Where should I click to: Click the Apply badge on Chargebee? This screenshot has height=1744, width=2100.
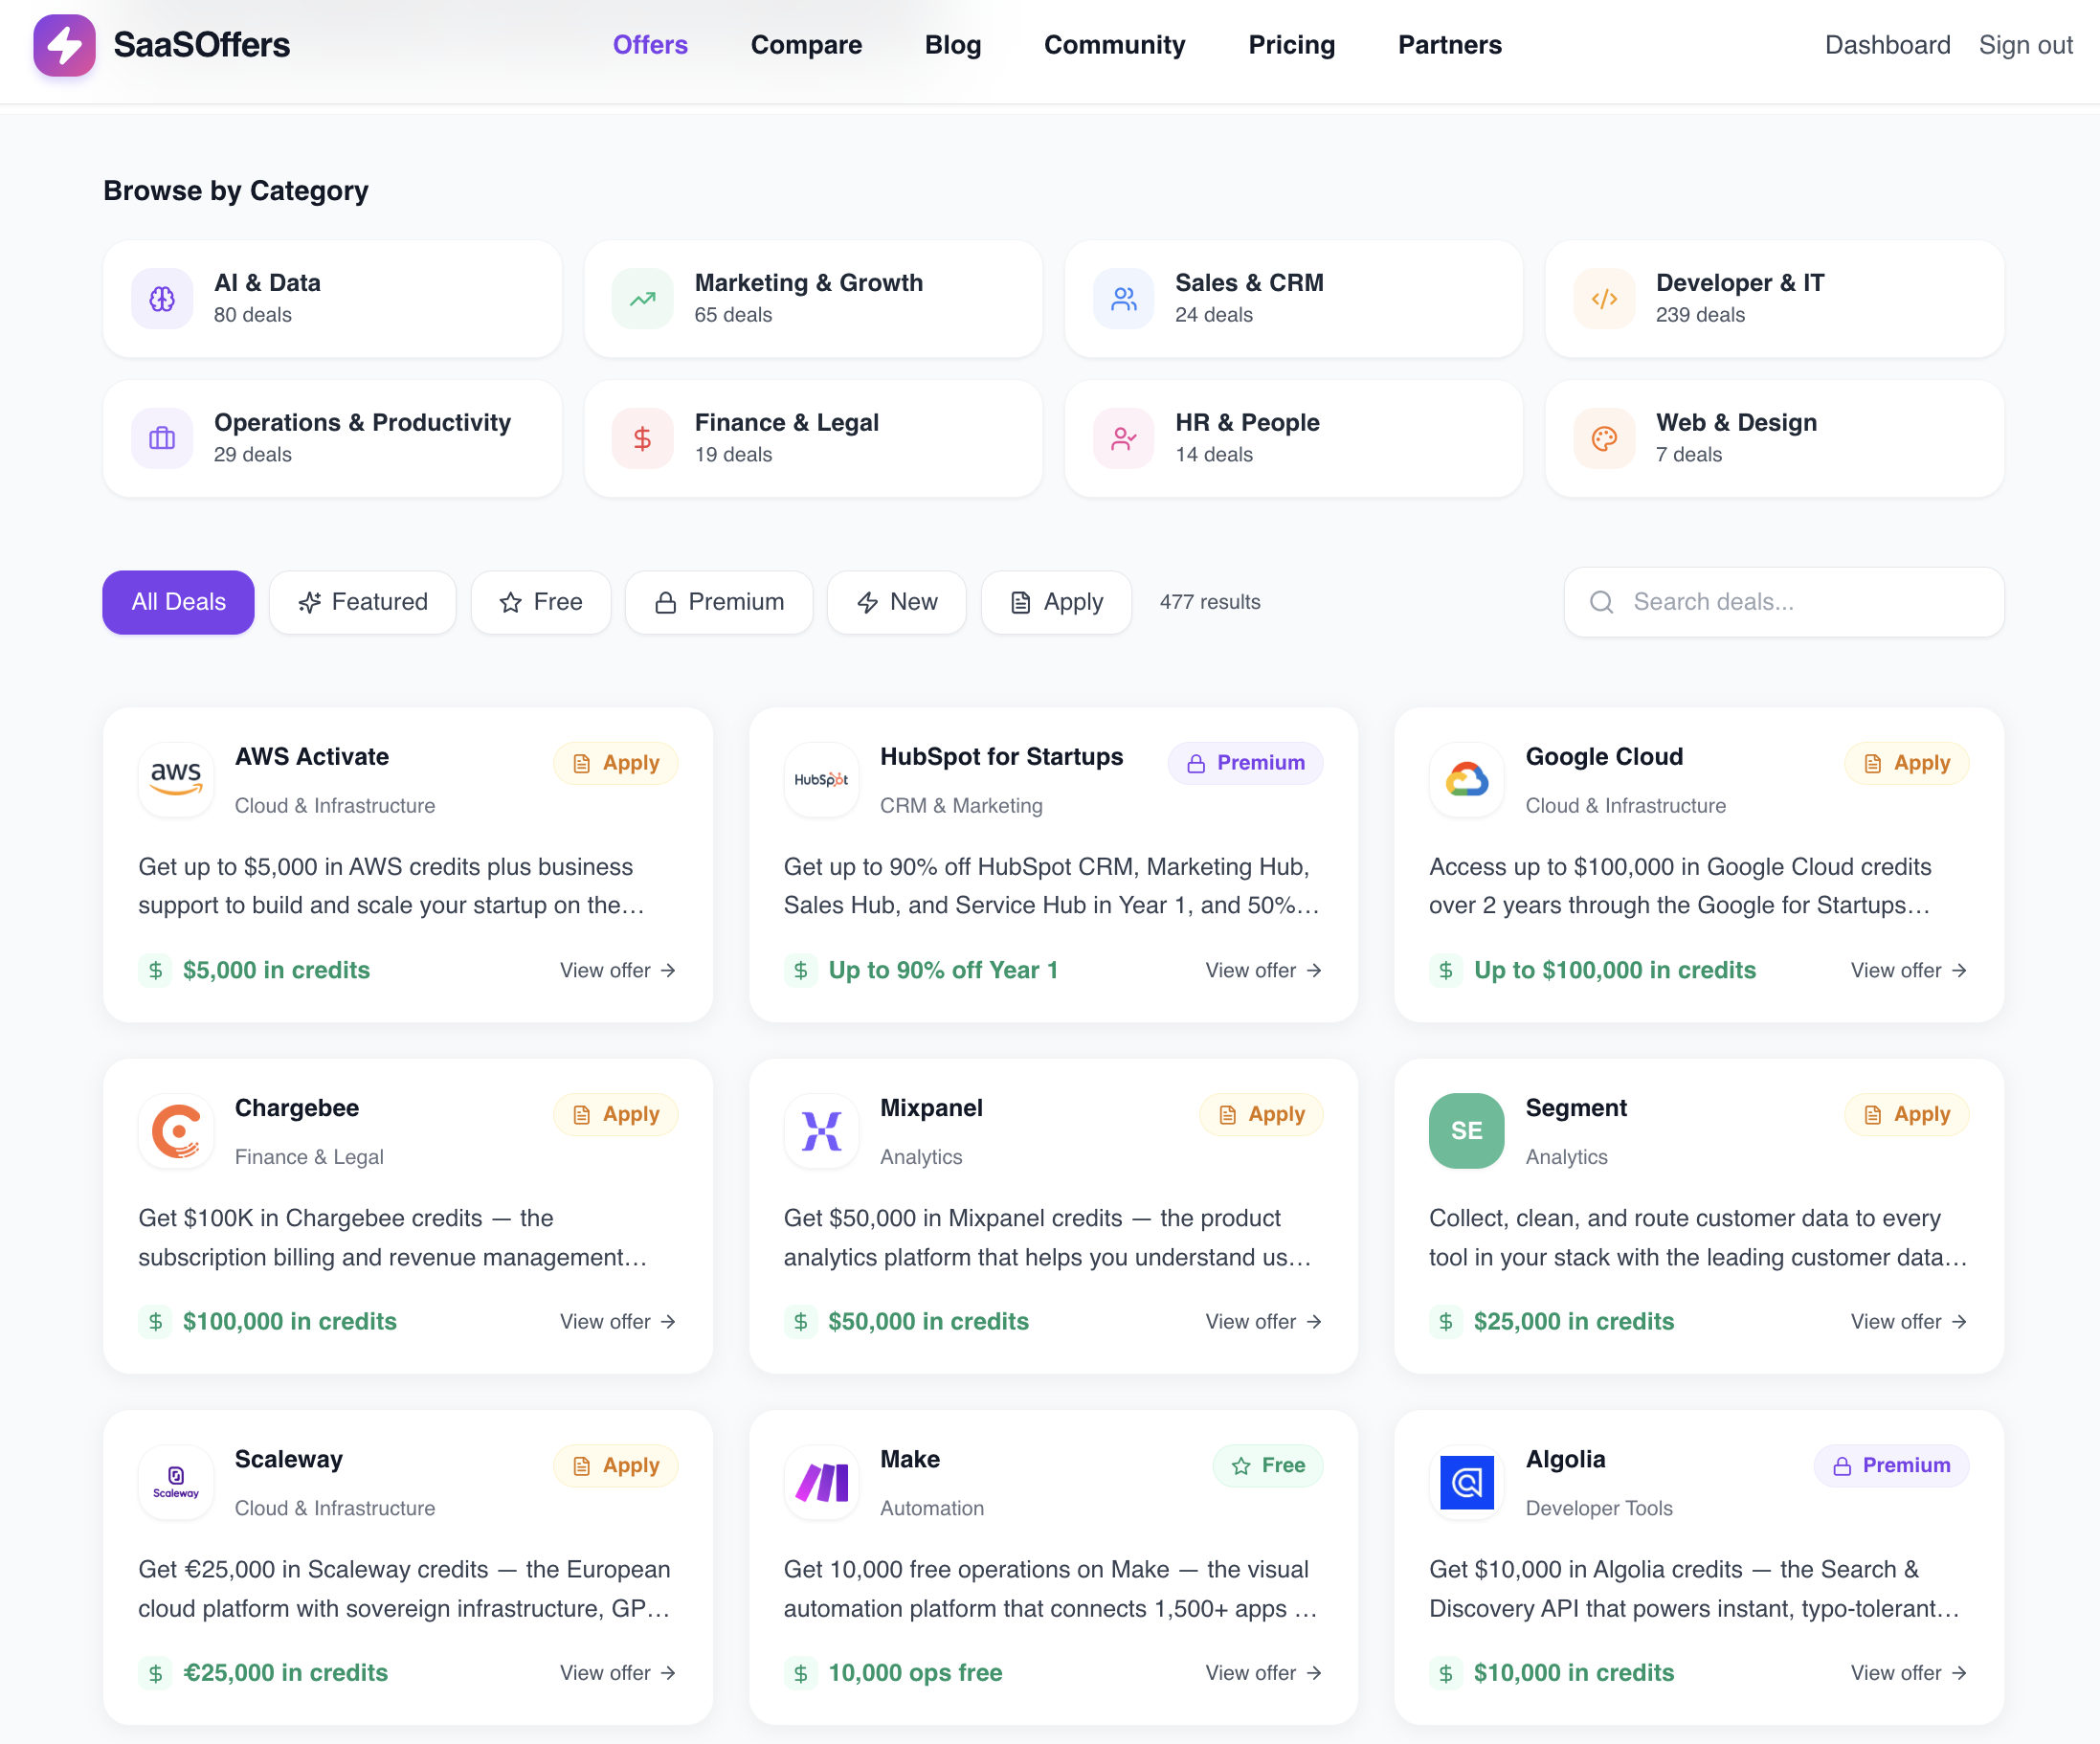coord(616,1114)
